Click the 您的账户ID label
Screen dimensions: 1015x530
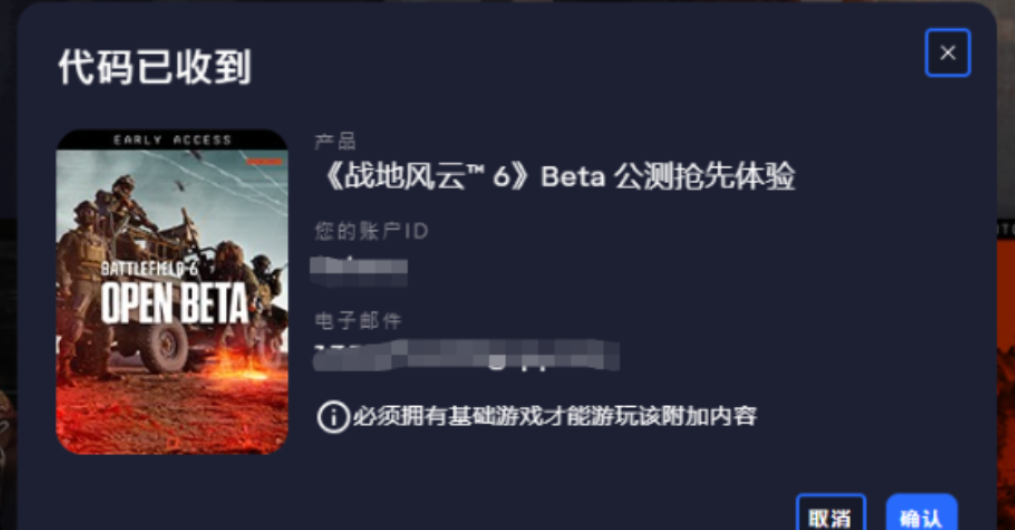point(372,231)
